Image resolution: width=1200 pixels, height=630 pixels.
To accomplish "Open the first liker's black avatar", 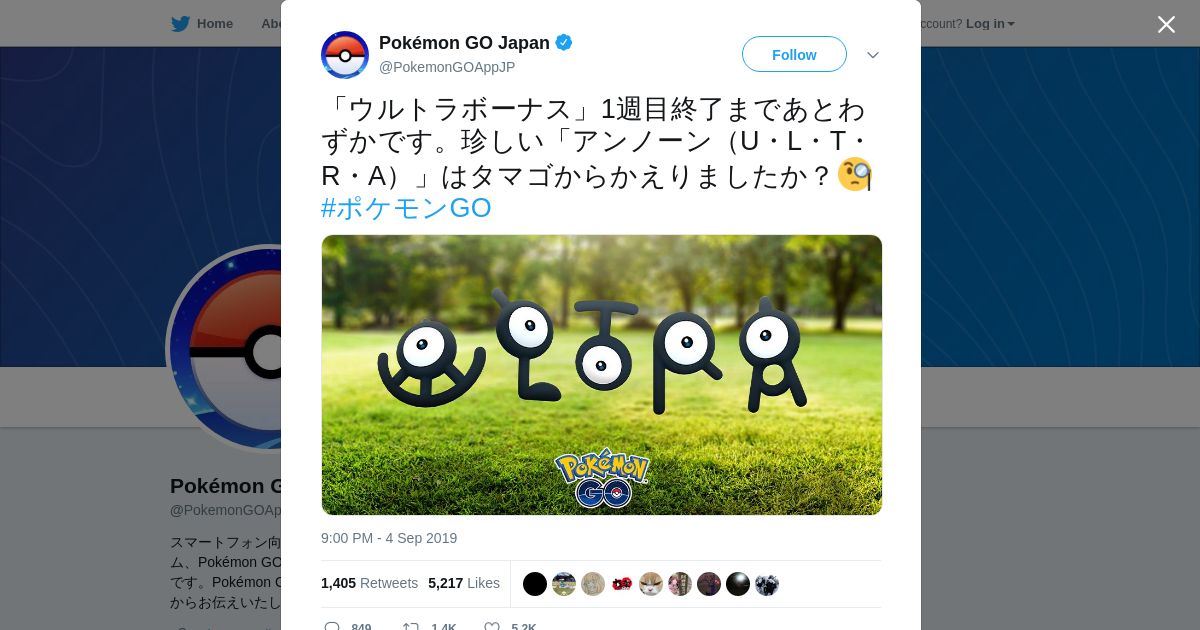I will pyautogui.click(x=535, y=584).
